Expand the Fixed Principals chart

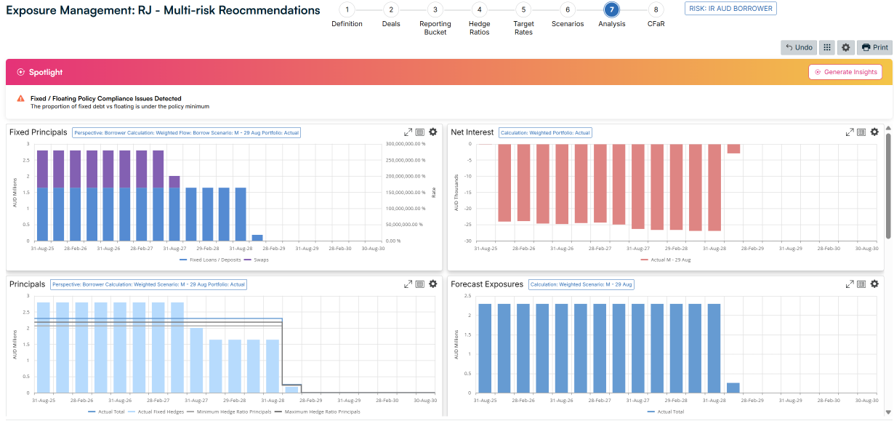[408, 132]
